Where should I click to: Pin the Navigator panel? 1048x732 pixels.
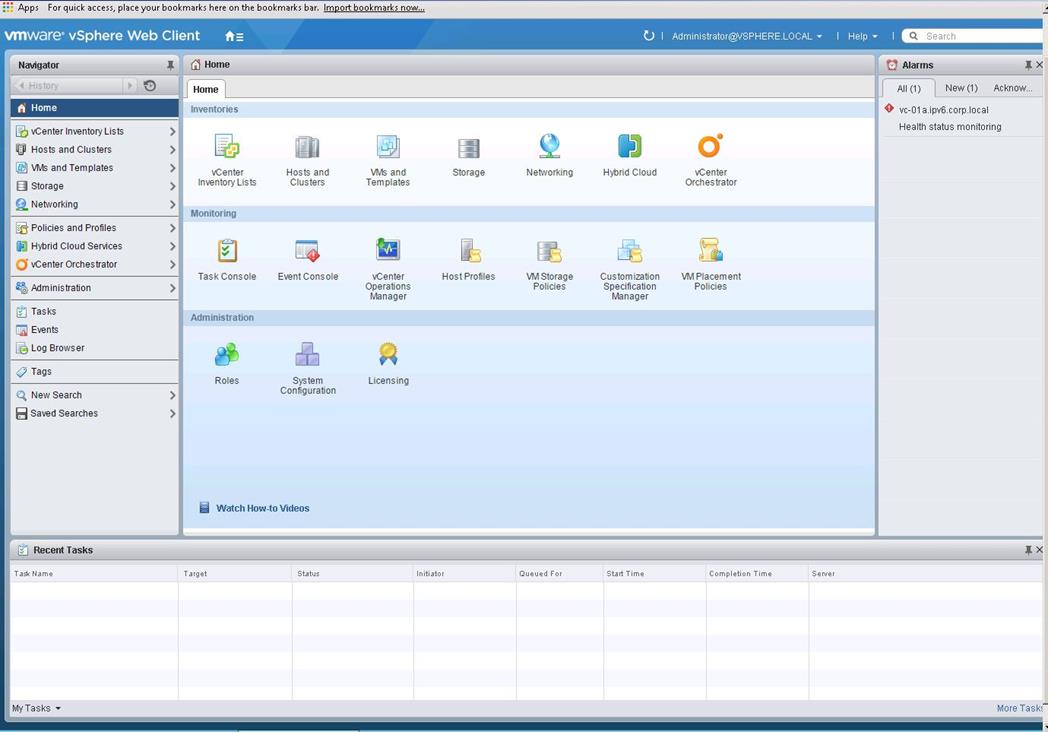pyautogui.click(x=170, y=65)
